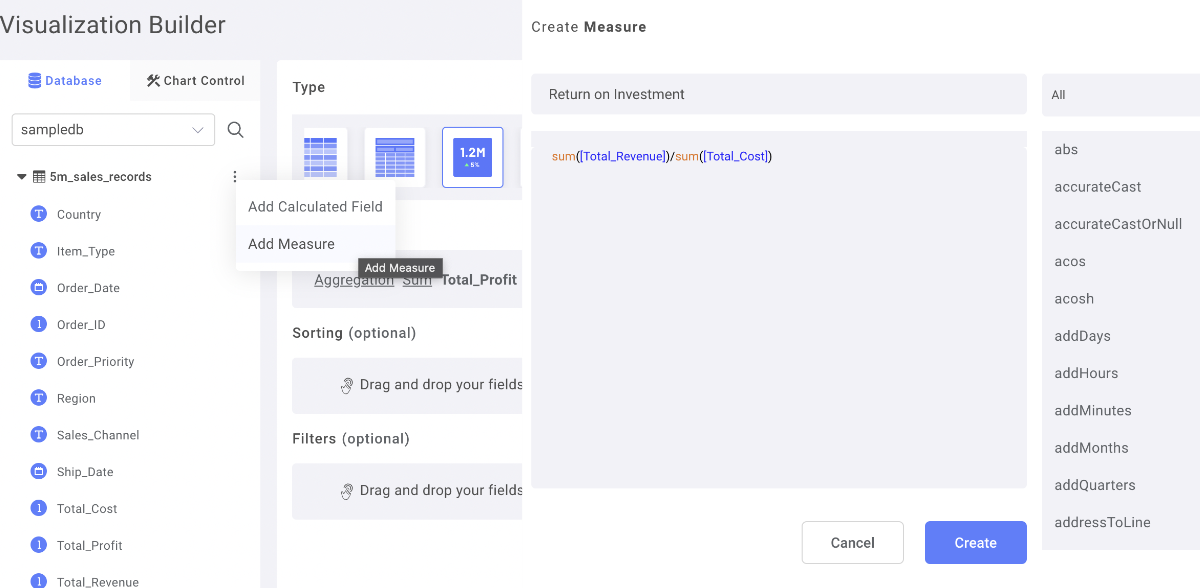Click the text type icon next to Country
1200x588 pixels.
tap(38, 214)
